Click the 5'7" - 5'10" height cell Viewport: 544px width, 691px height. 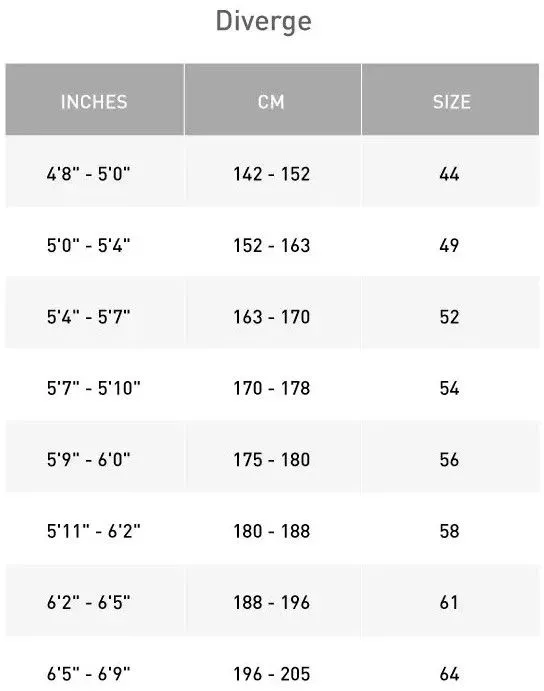pyautogui.click(x=94, y=388)
